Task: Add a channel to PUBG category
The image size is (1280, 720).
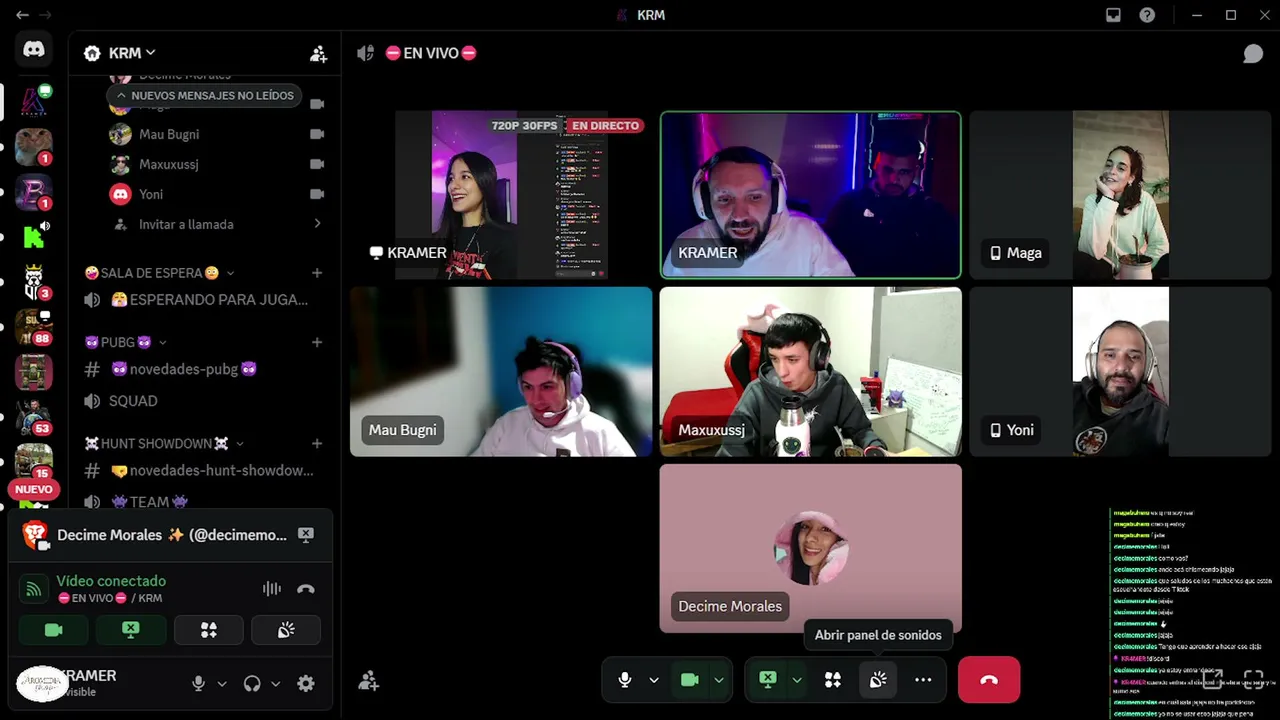Action: [317, 342]
